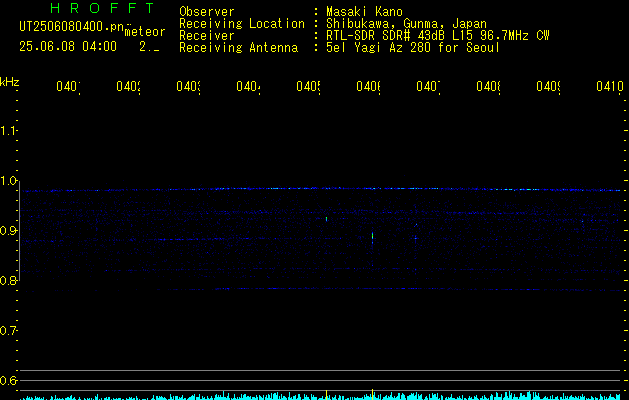Image resolution: width=629 pixels, height=400 pixels.
Task: Click the faint echo near 0407
Action: (416, 238)
